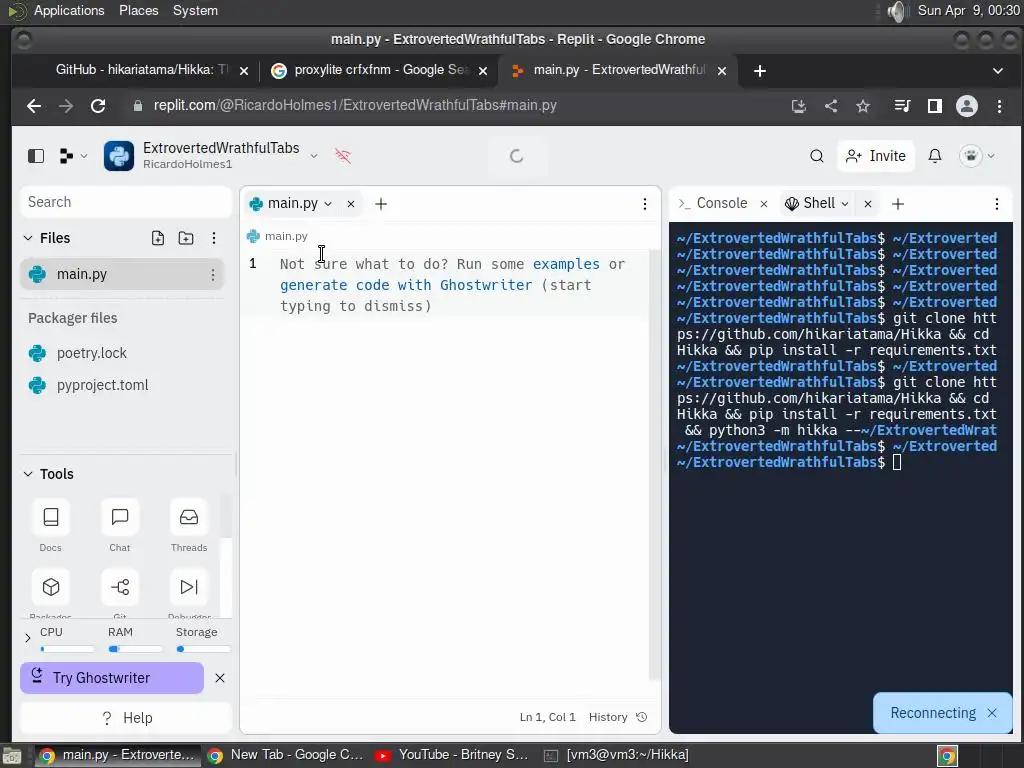Open a new Chrome tab
Screen dimensions: 1024x768
(760, 71)
